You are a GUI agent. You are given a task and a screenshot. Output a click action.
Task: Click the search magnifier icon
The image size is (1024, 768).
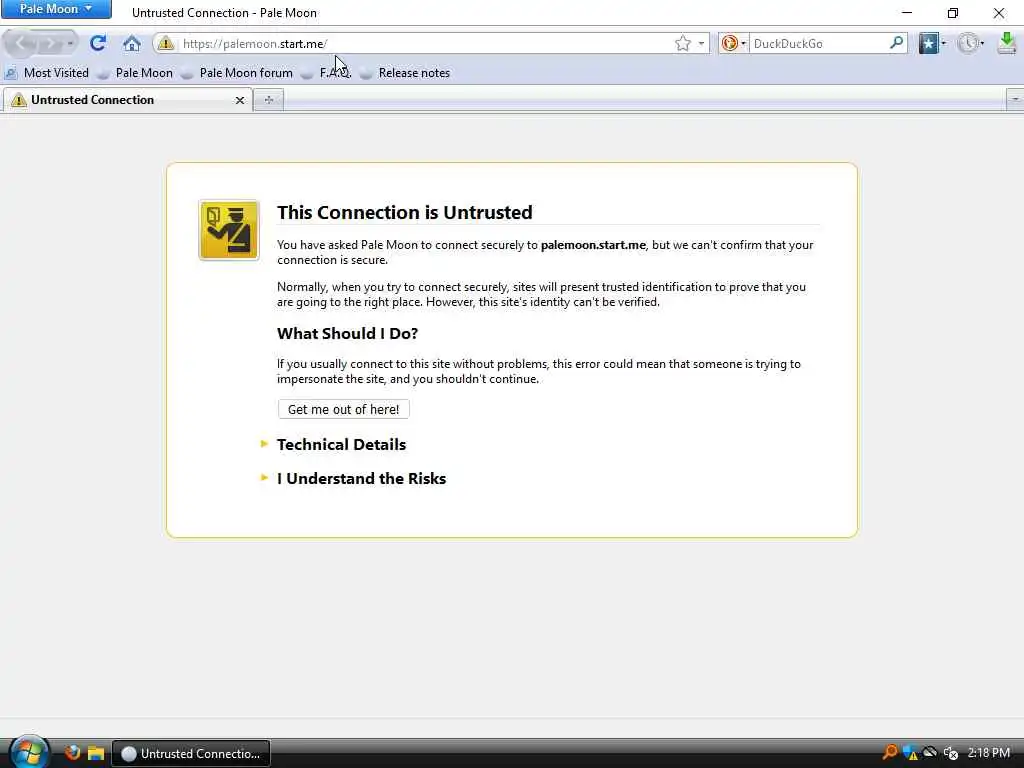(x=897, y=43)
